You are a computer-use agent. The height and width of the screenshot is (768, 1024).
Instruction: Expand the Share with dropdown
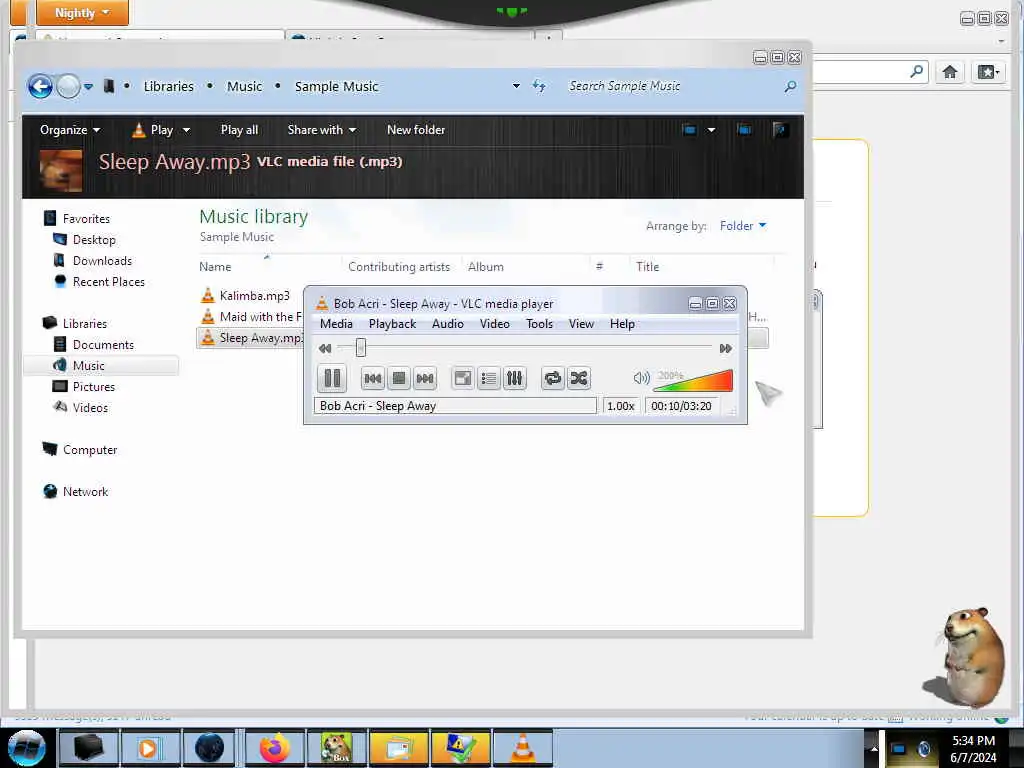pyautogui.click(x=321, y=130)
